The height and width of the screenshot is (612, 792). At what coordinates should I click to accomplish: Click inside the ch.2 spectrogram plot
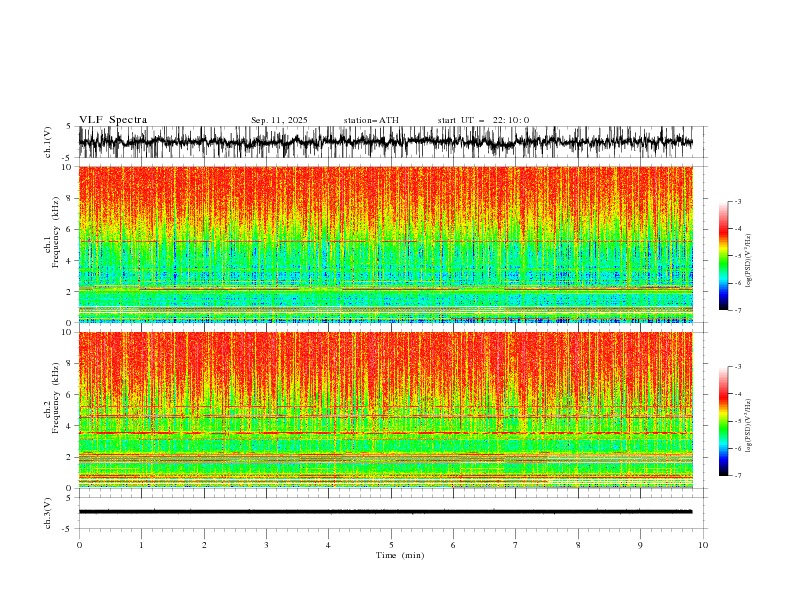pyautogui.click(x=386, y=410)
